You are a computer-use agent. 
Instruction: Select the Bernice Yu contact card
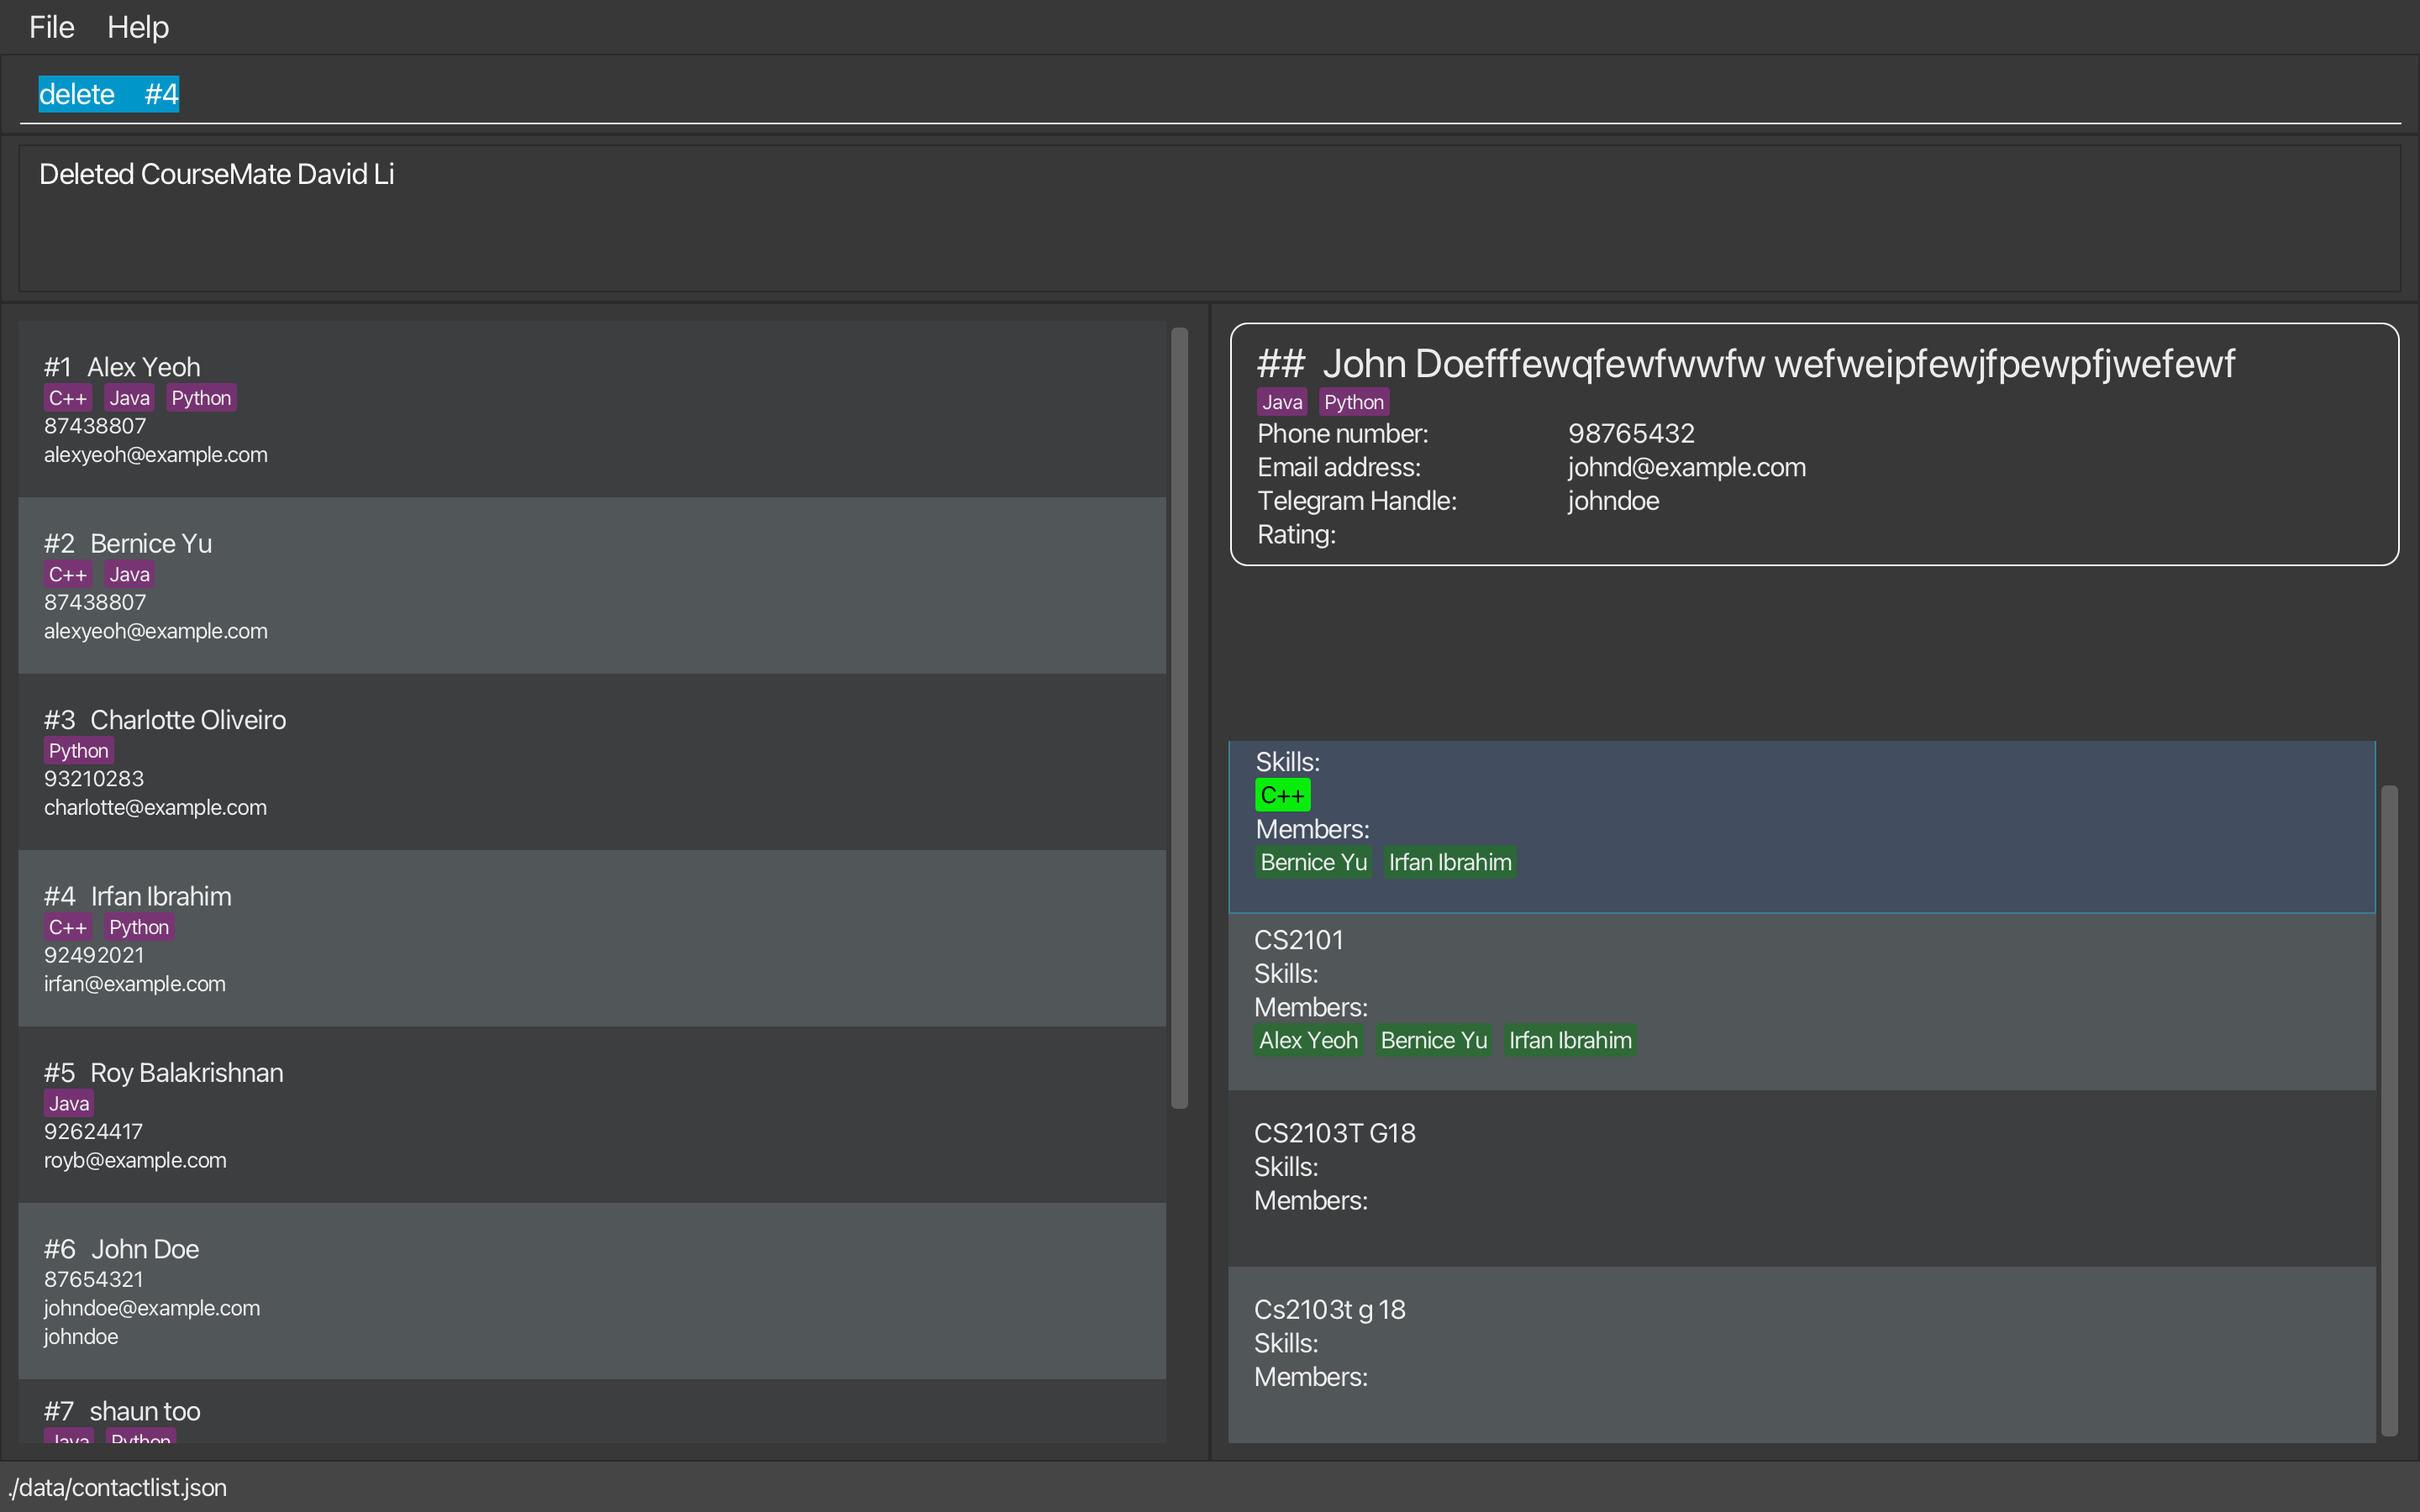pyautogui.click(x=590, y=586)
